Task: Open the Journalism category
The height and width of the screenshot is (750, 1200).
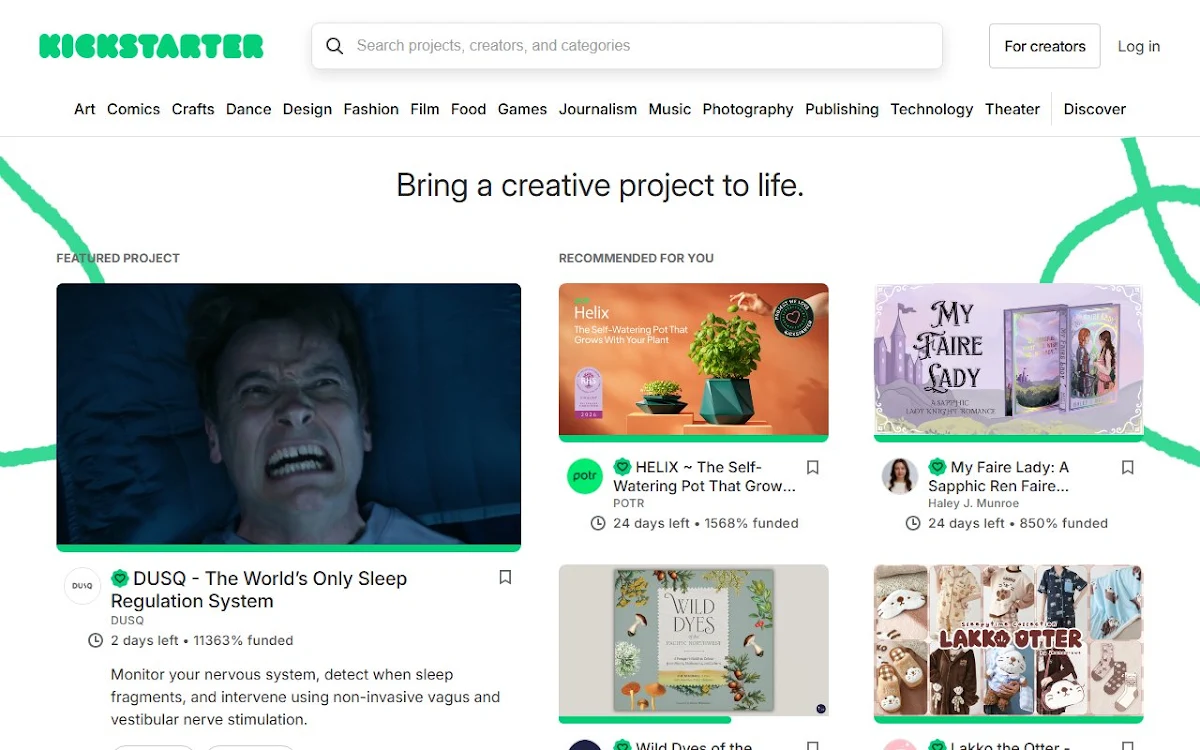Action: coord(598,109)
